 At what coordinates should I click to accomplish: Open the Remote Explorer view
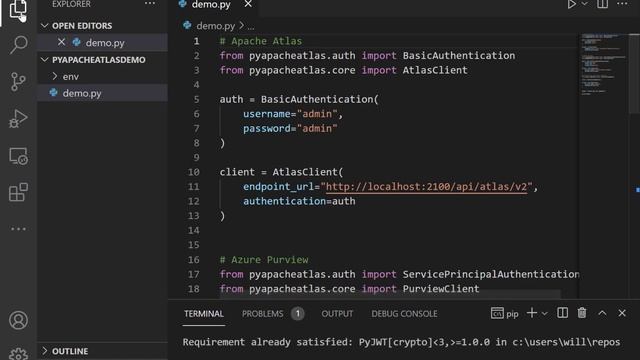pos(18,156)
